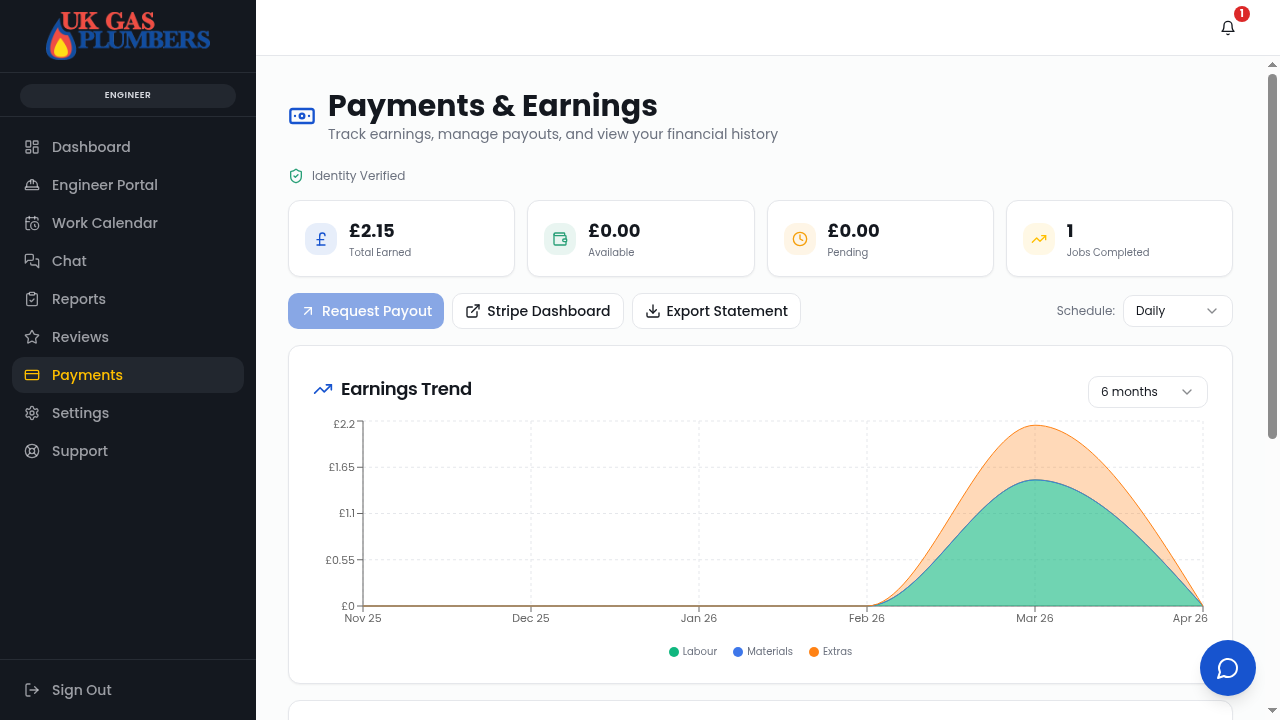This screenshot has width=1280, height=720.
Task: Click the Dashboard grid icon in sidebar
Action: 32,147
